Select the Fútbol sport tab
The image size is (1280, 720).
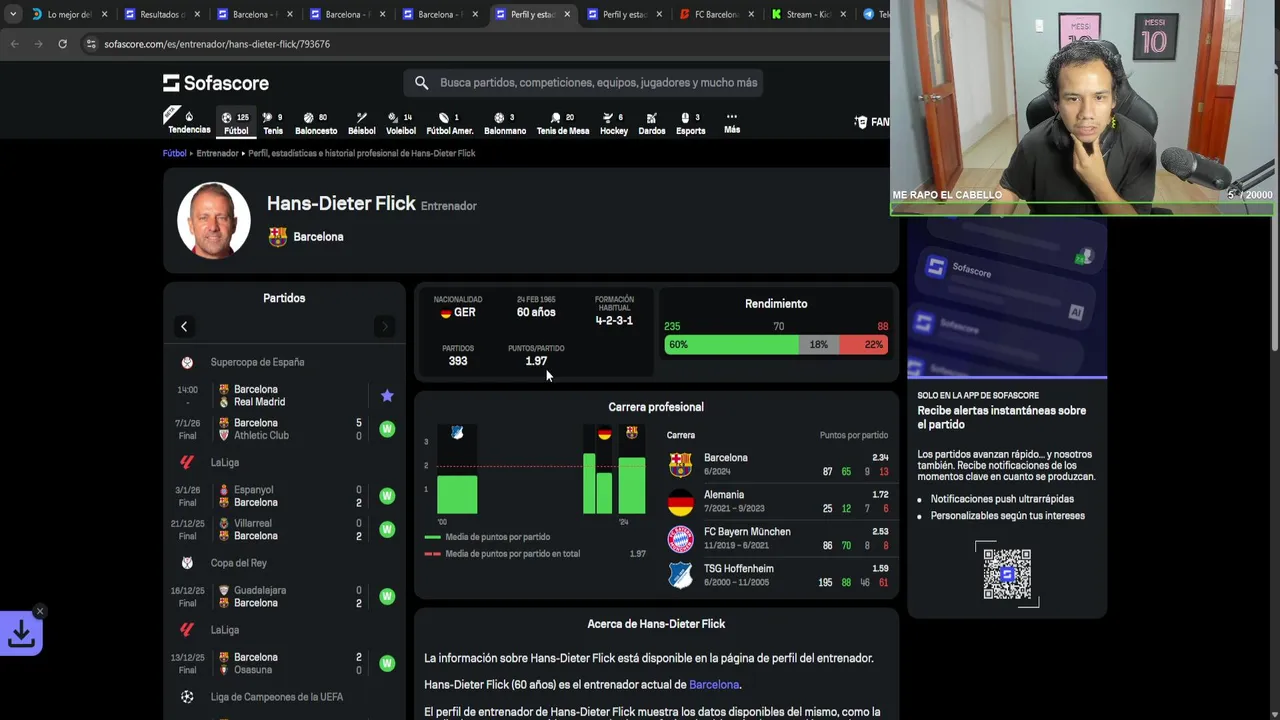pos(236,122)
